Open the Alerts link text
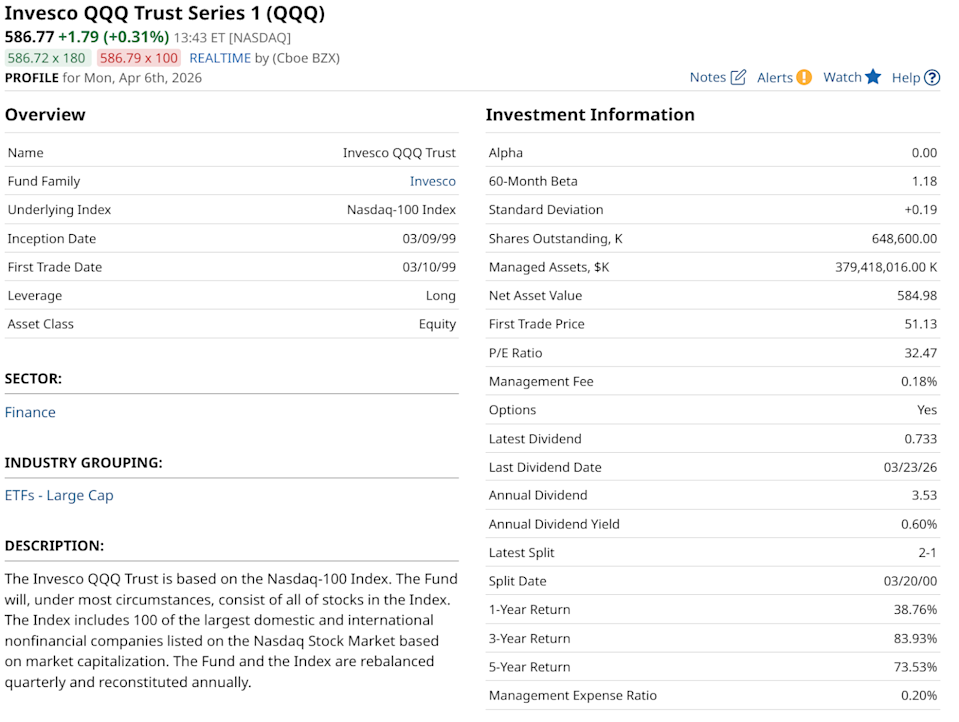Viewport: 959px width, 722px height. coord(775,77)
